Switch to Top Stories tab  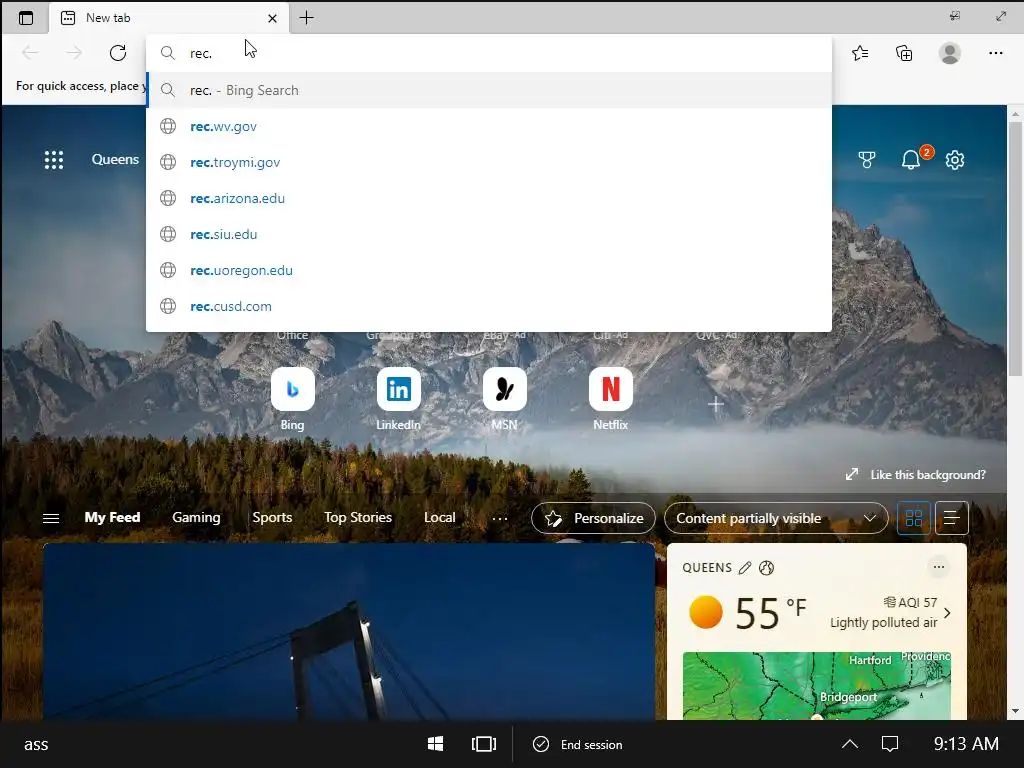point(358,517)
